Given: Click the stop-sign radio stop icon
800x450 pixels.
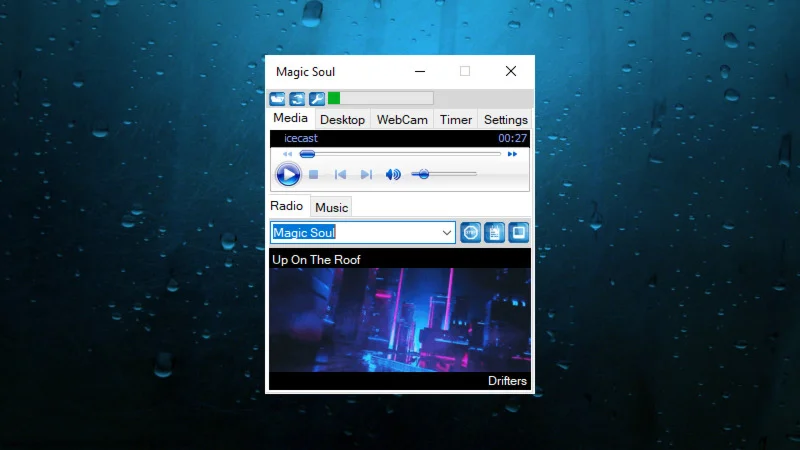Looking at the screenshot, I should (x=470, y=233).
